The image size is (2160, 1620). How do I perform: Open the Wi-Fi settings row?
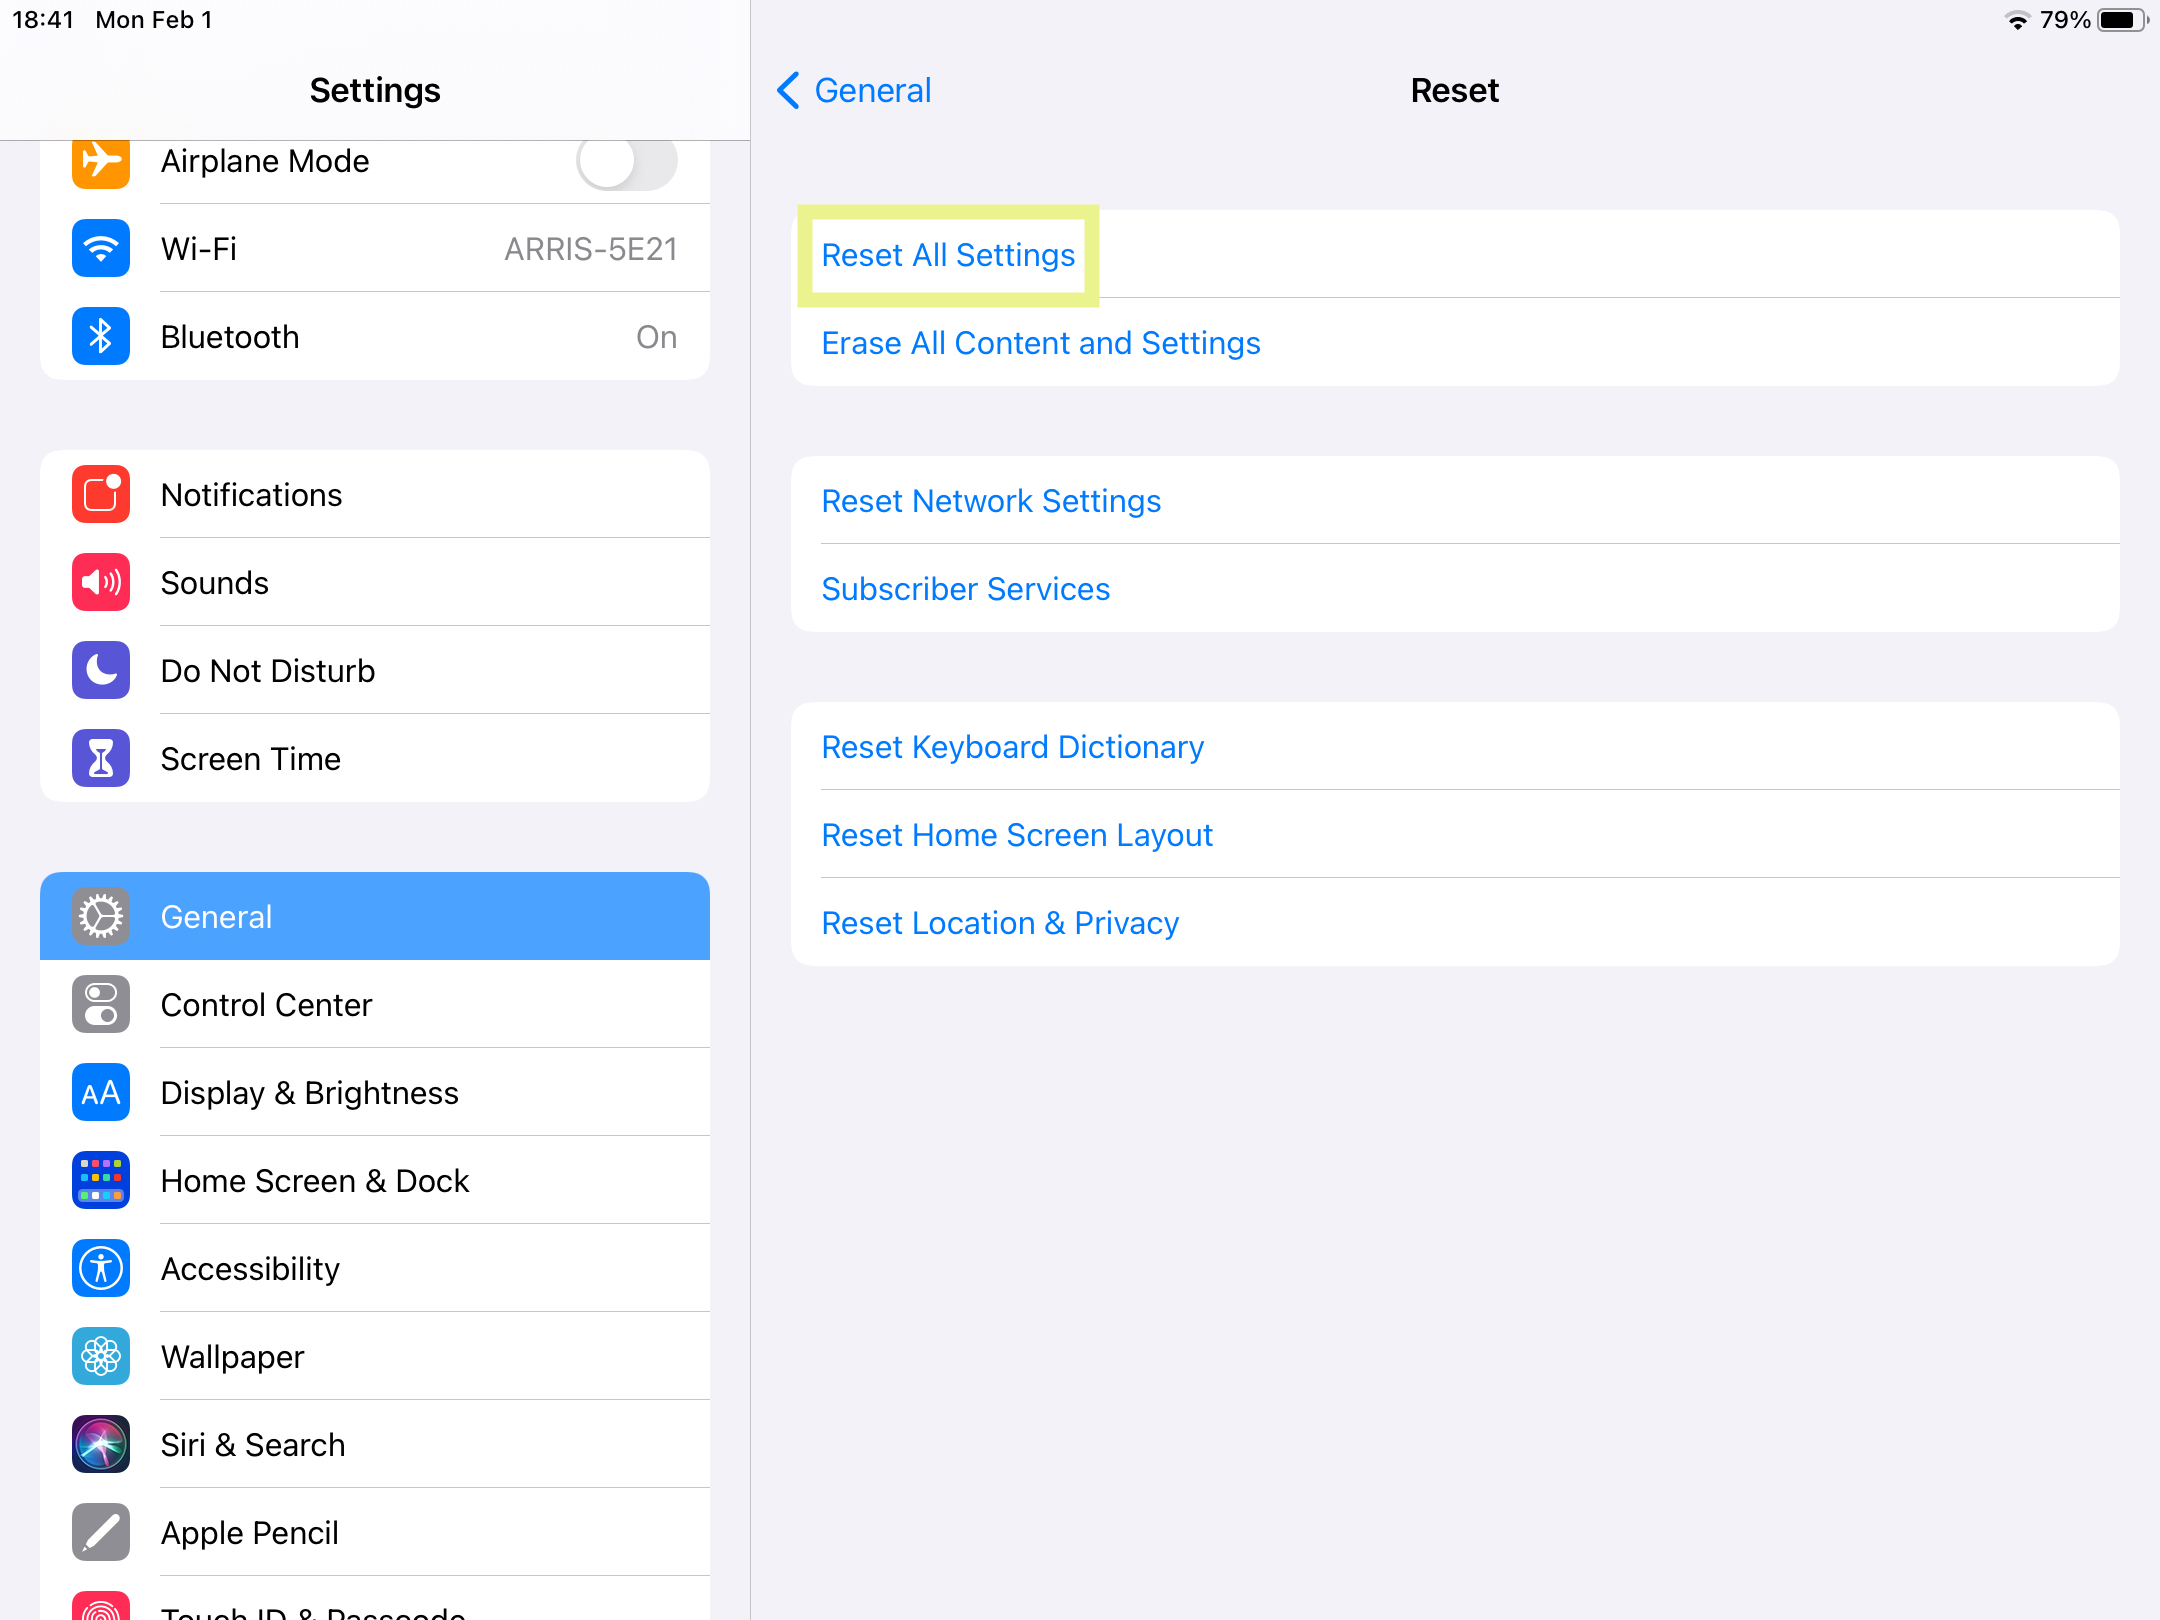tap(400, 248)
